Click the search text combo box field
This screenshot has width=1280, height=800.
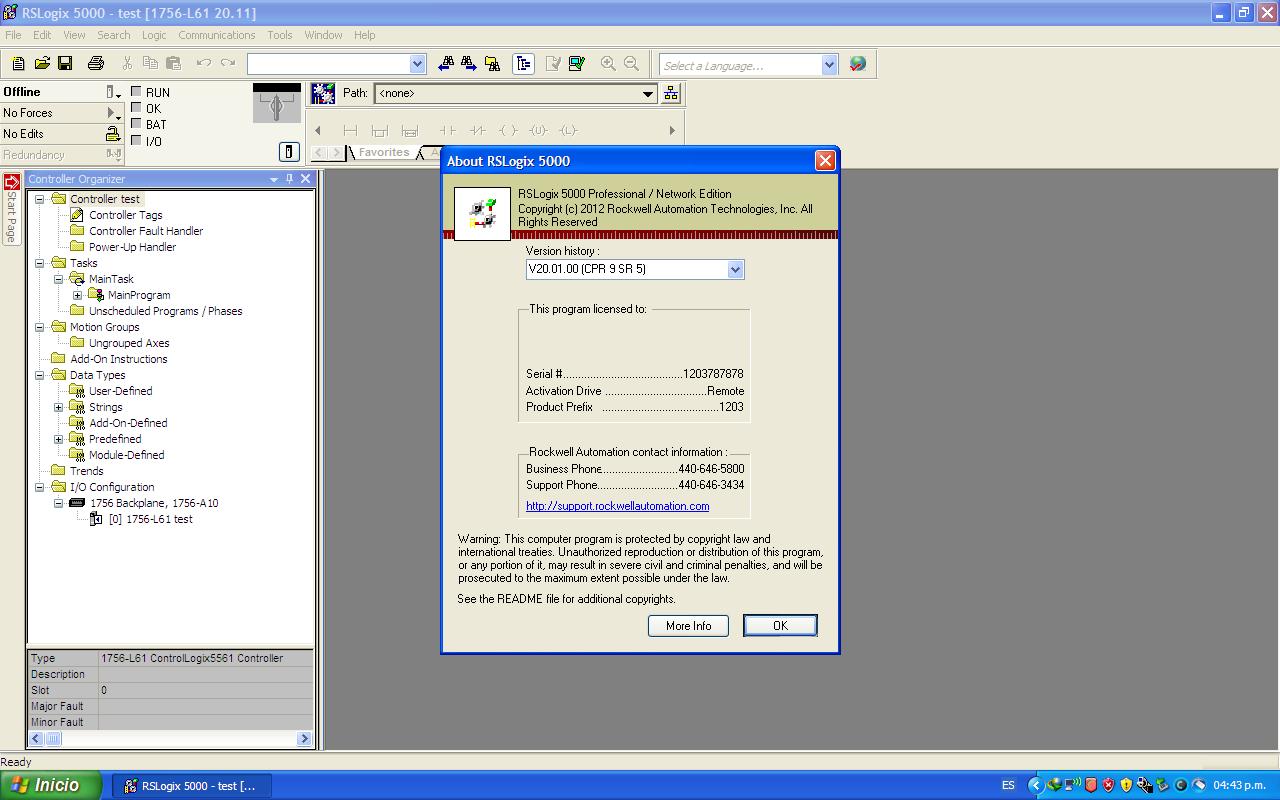pyautogui.click(x=329, y=64)
